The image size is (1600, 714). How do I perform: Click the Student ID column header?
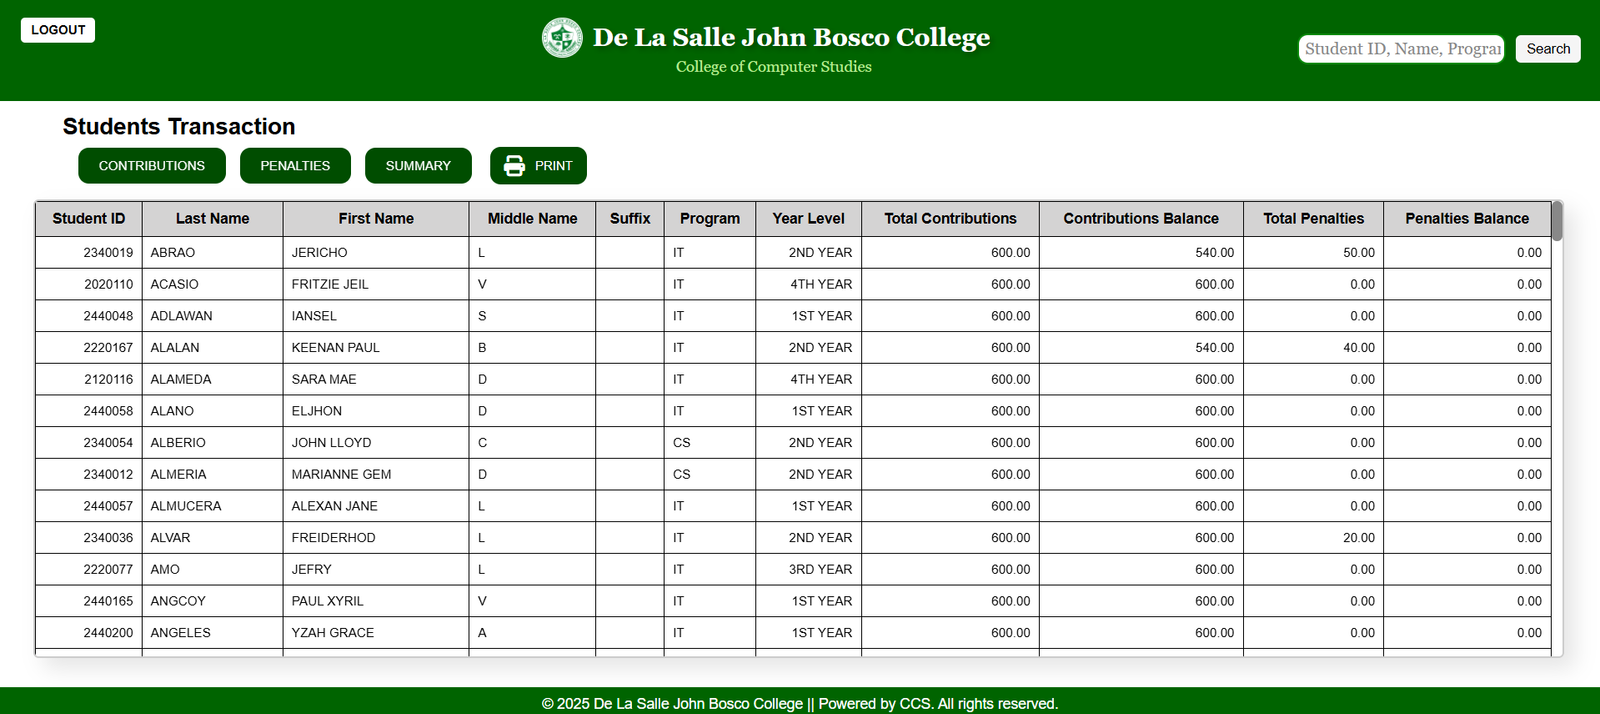(89, 219)
